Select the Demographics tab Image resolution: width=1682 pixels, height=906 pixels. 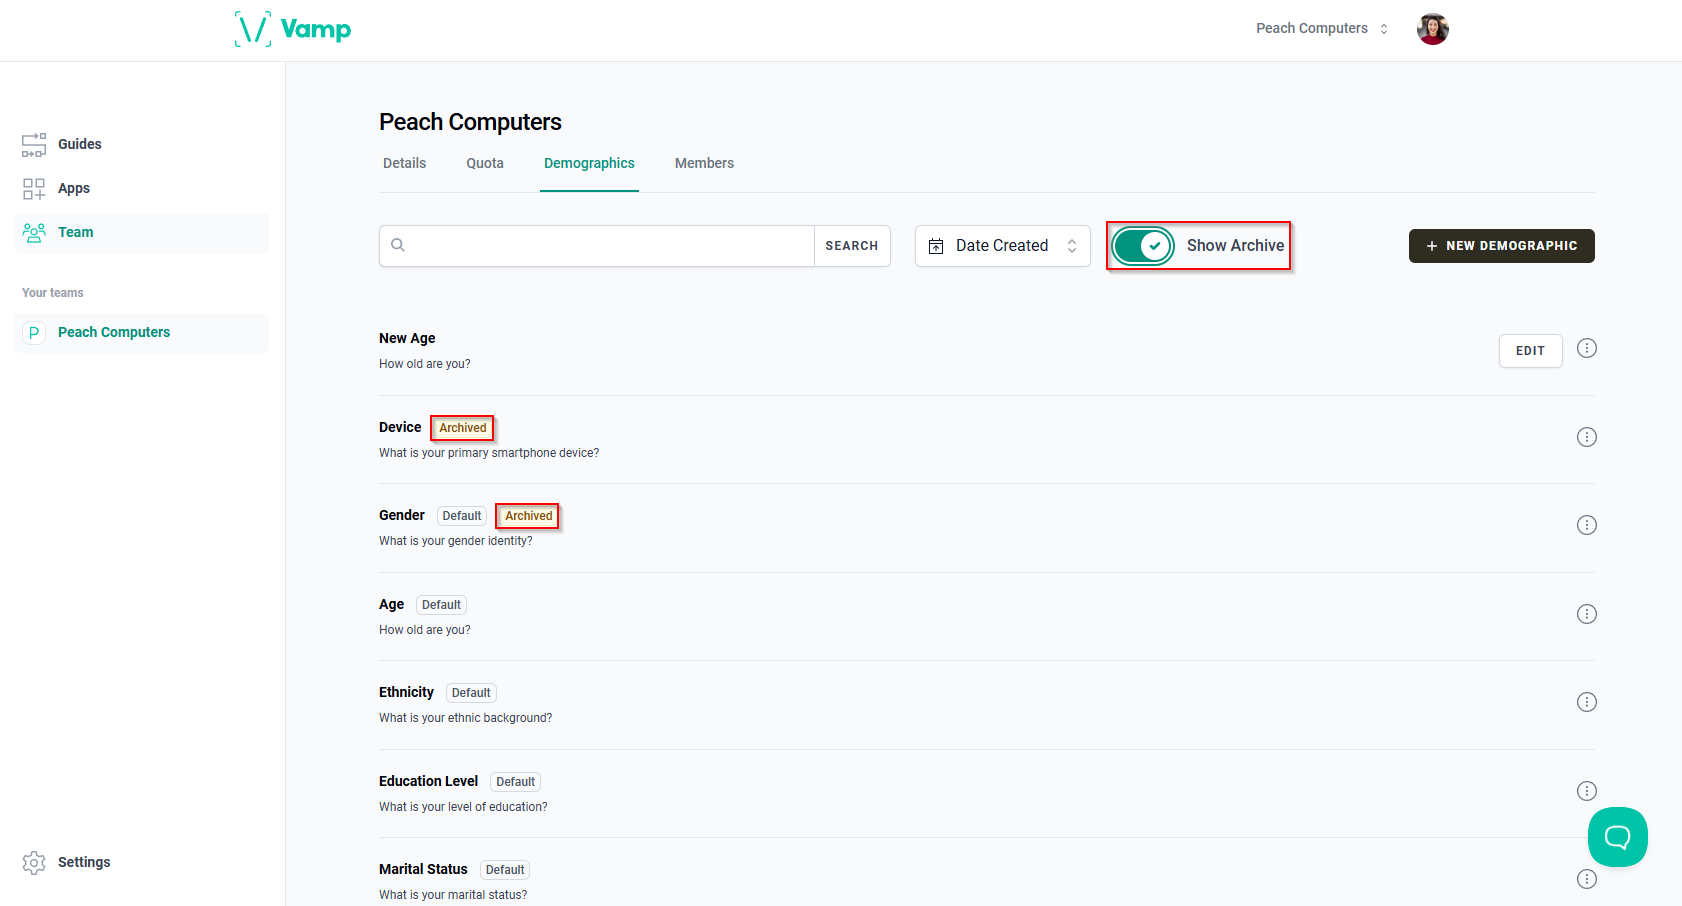[x=589, y=163]
